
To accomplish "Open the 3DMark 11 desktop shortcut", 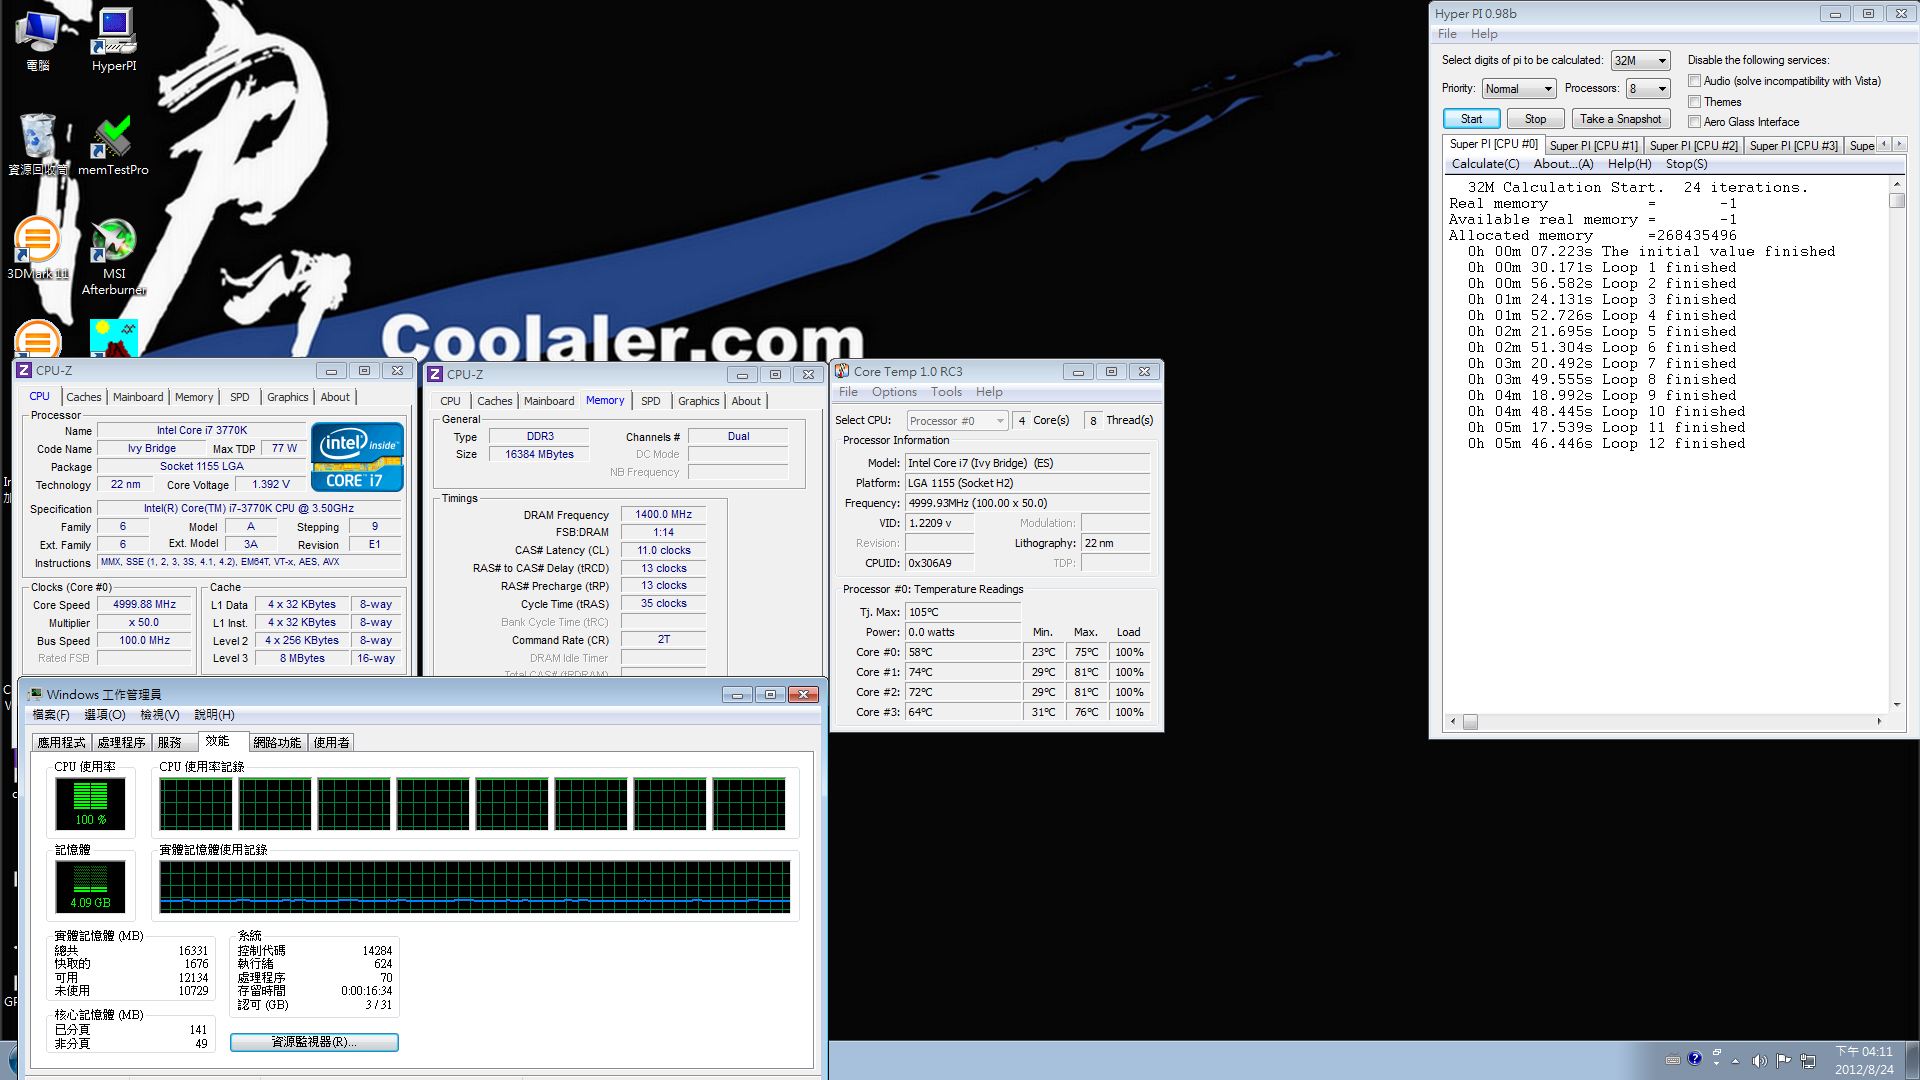I will click(37, 248).
